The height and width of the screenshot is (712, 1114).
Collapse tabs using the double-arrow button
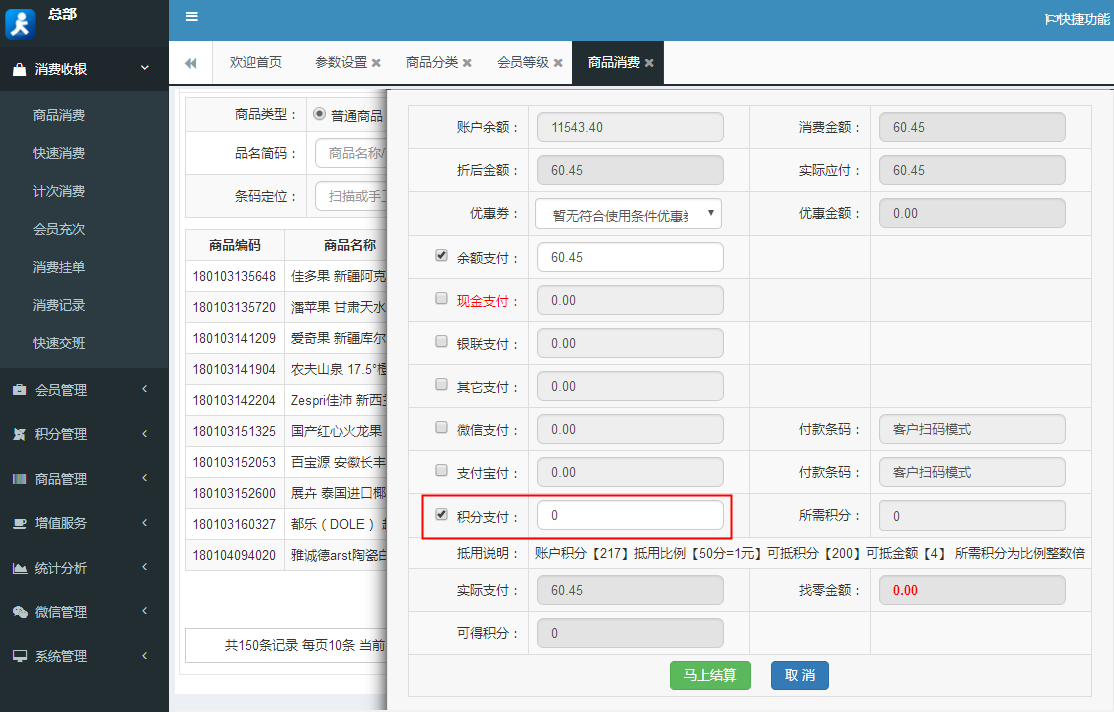click(x=190, y=62)
